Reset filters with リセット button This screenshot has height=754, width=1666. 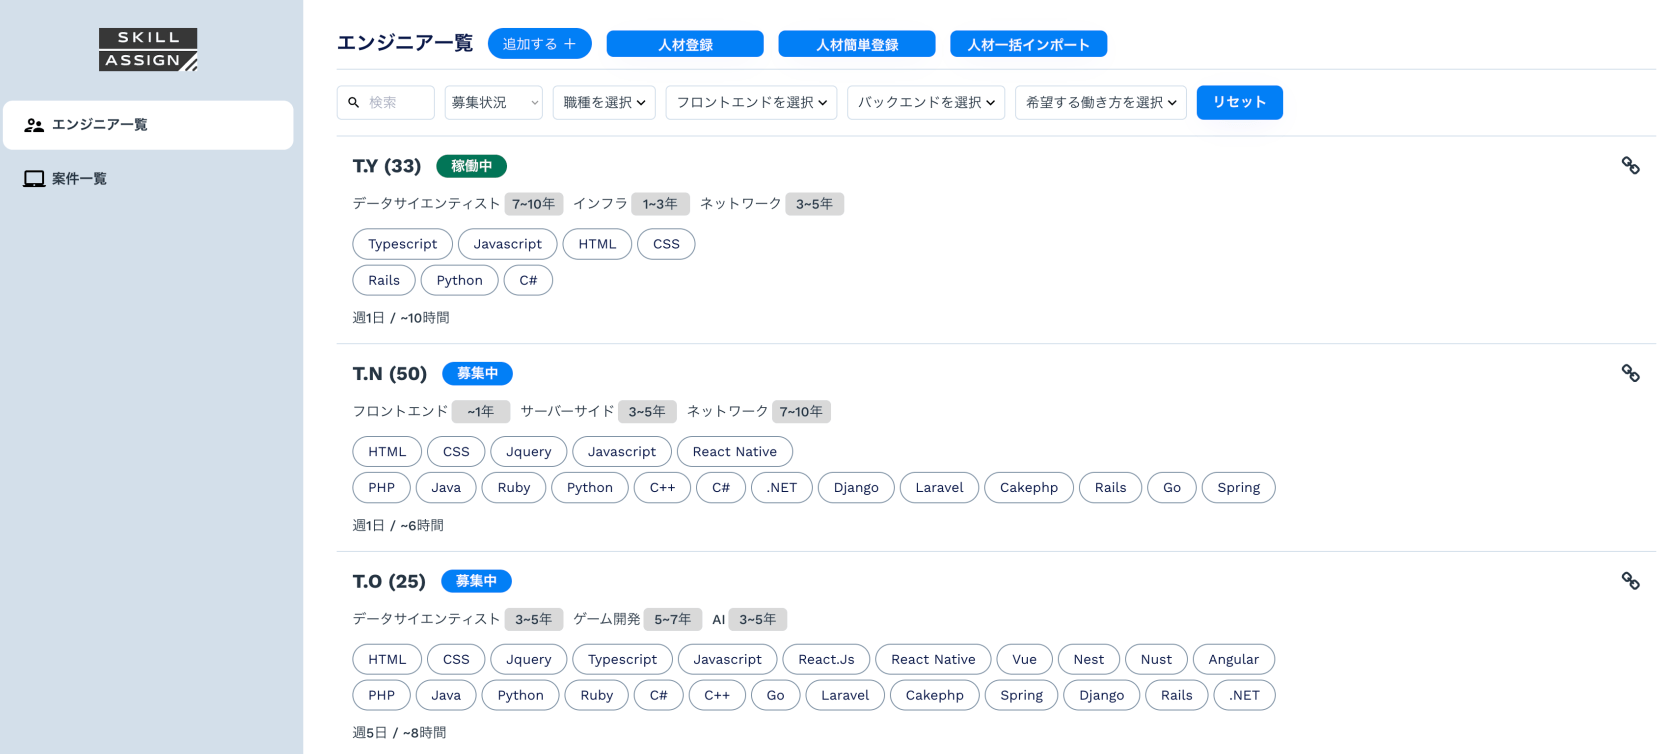click(x=1239, y=103)
